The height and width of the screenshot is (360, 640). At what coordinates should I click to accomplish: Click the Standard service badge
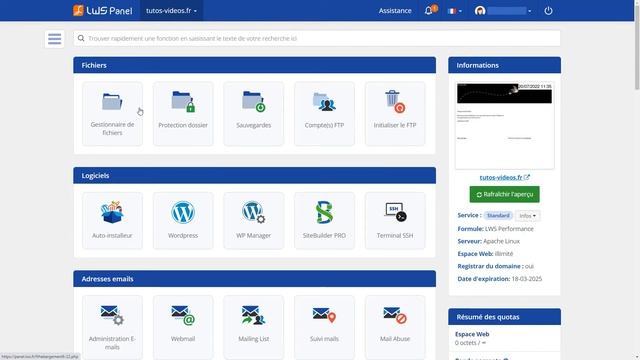point(498,216)
